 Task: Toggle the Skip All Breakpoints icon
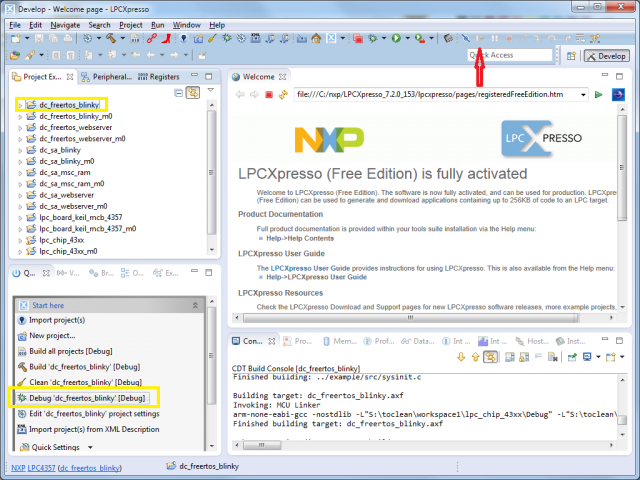[x=466, y=38]
